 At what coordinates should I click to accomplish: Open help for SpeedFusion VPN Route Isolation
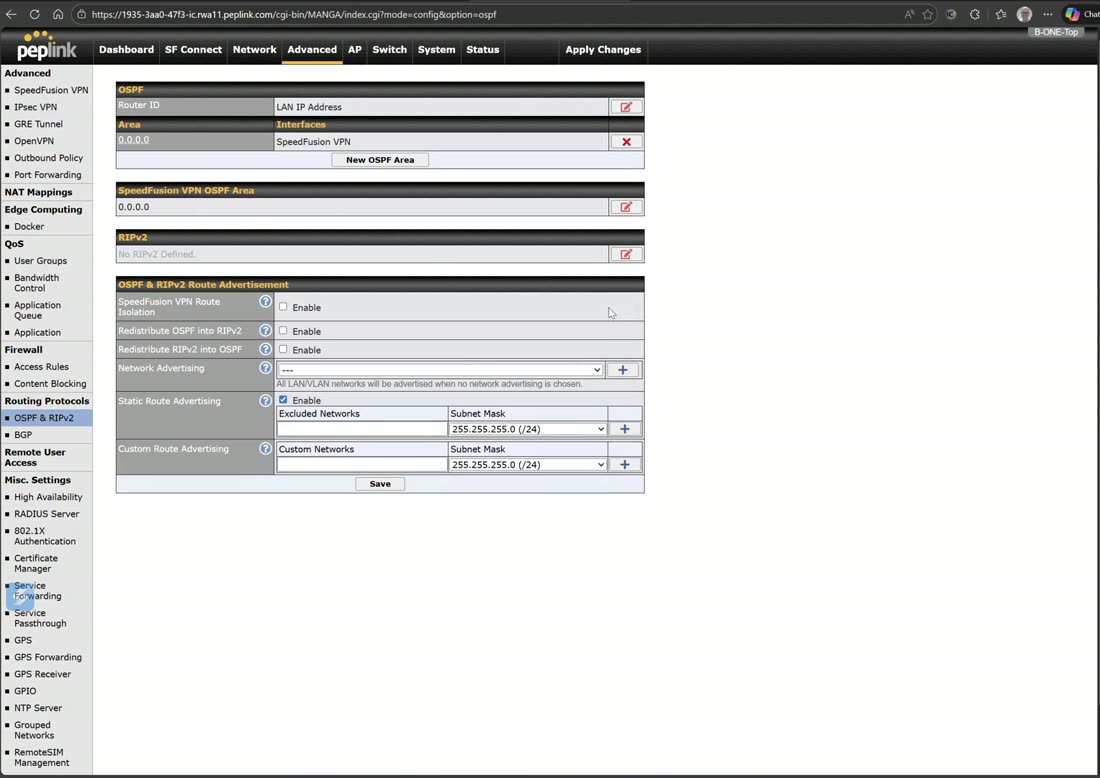(265, 302)
